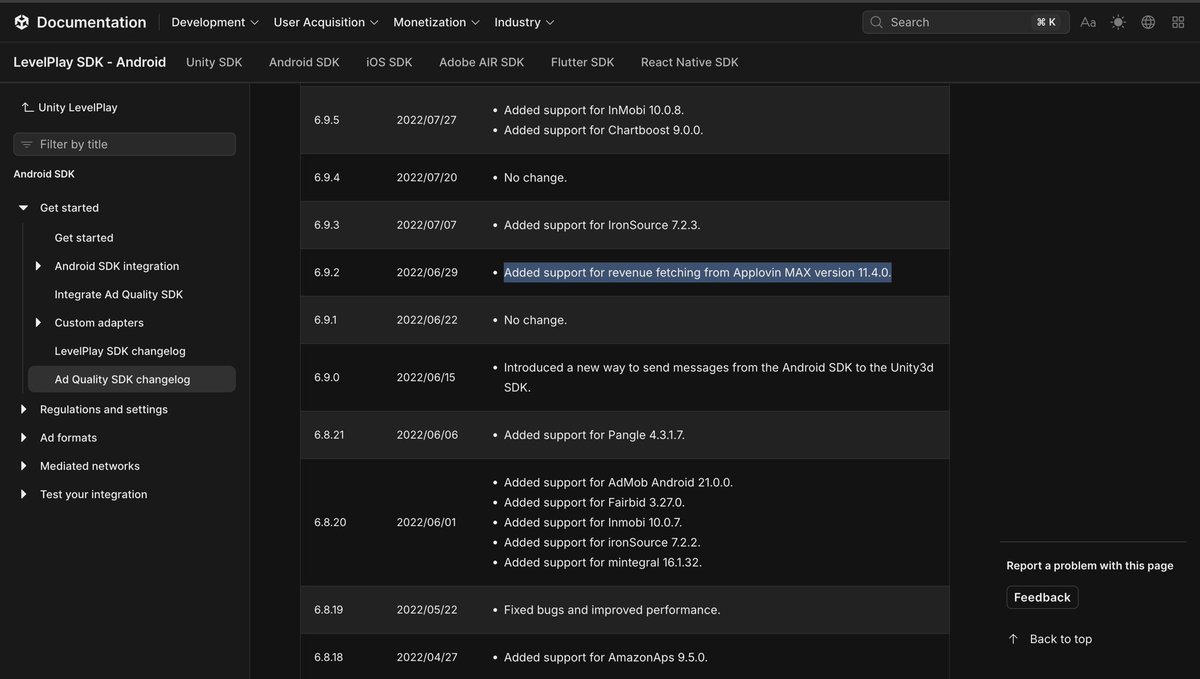This screenshot has width=1200, height=679.
Task: Click version 6.8.20 cell
Action: tap(330, 522)
